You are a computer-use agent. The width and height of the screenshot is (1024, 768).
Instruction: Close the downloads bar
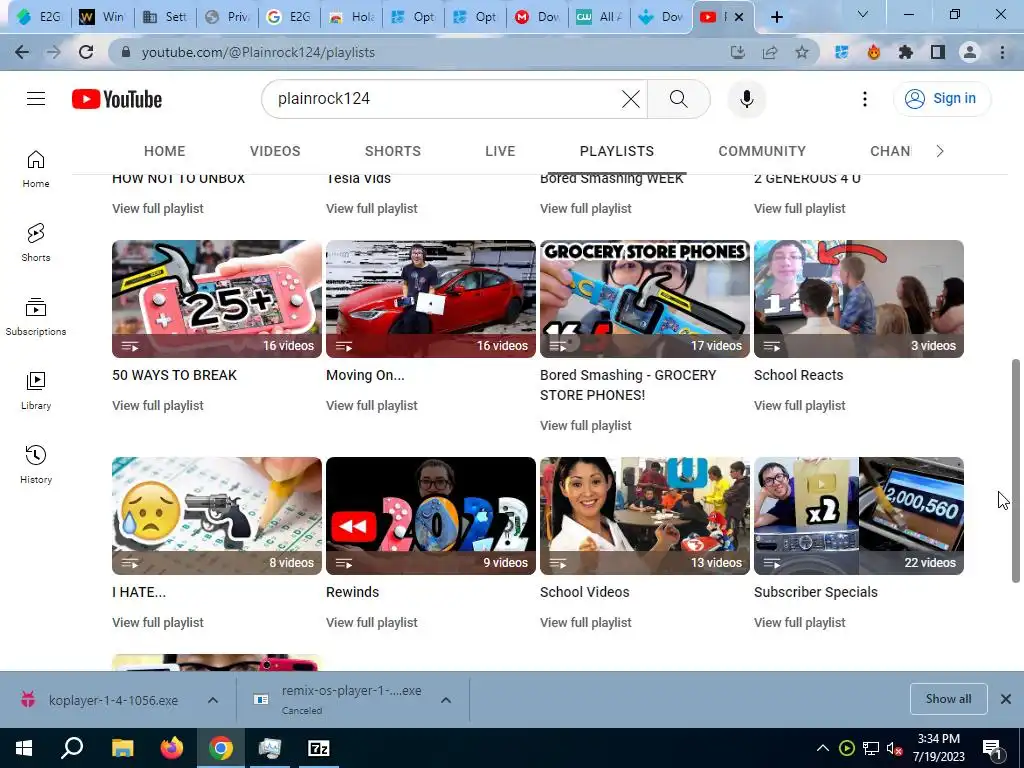[1006, 699]
